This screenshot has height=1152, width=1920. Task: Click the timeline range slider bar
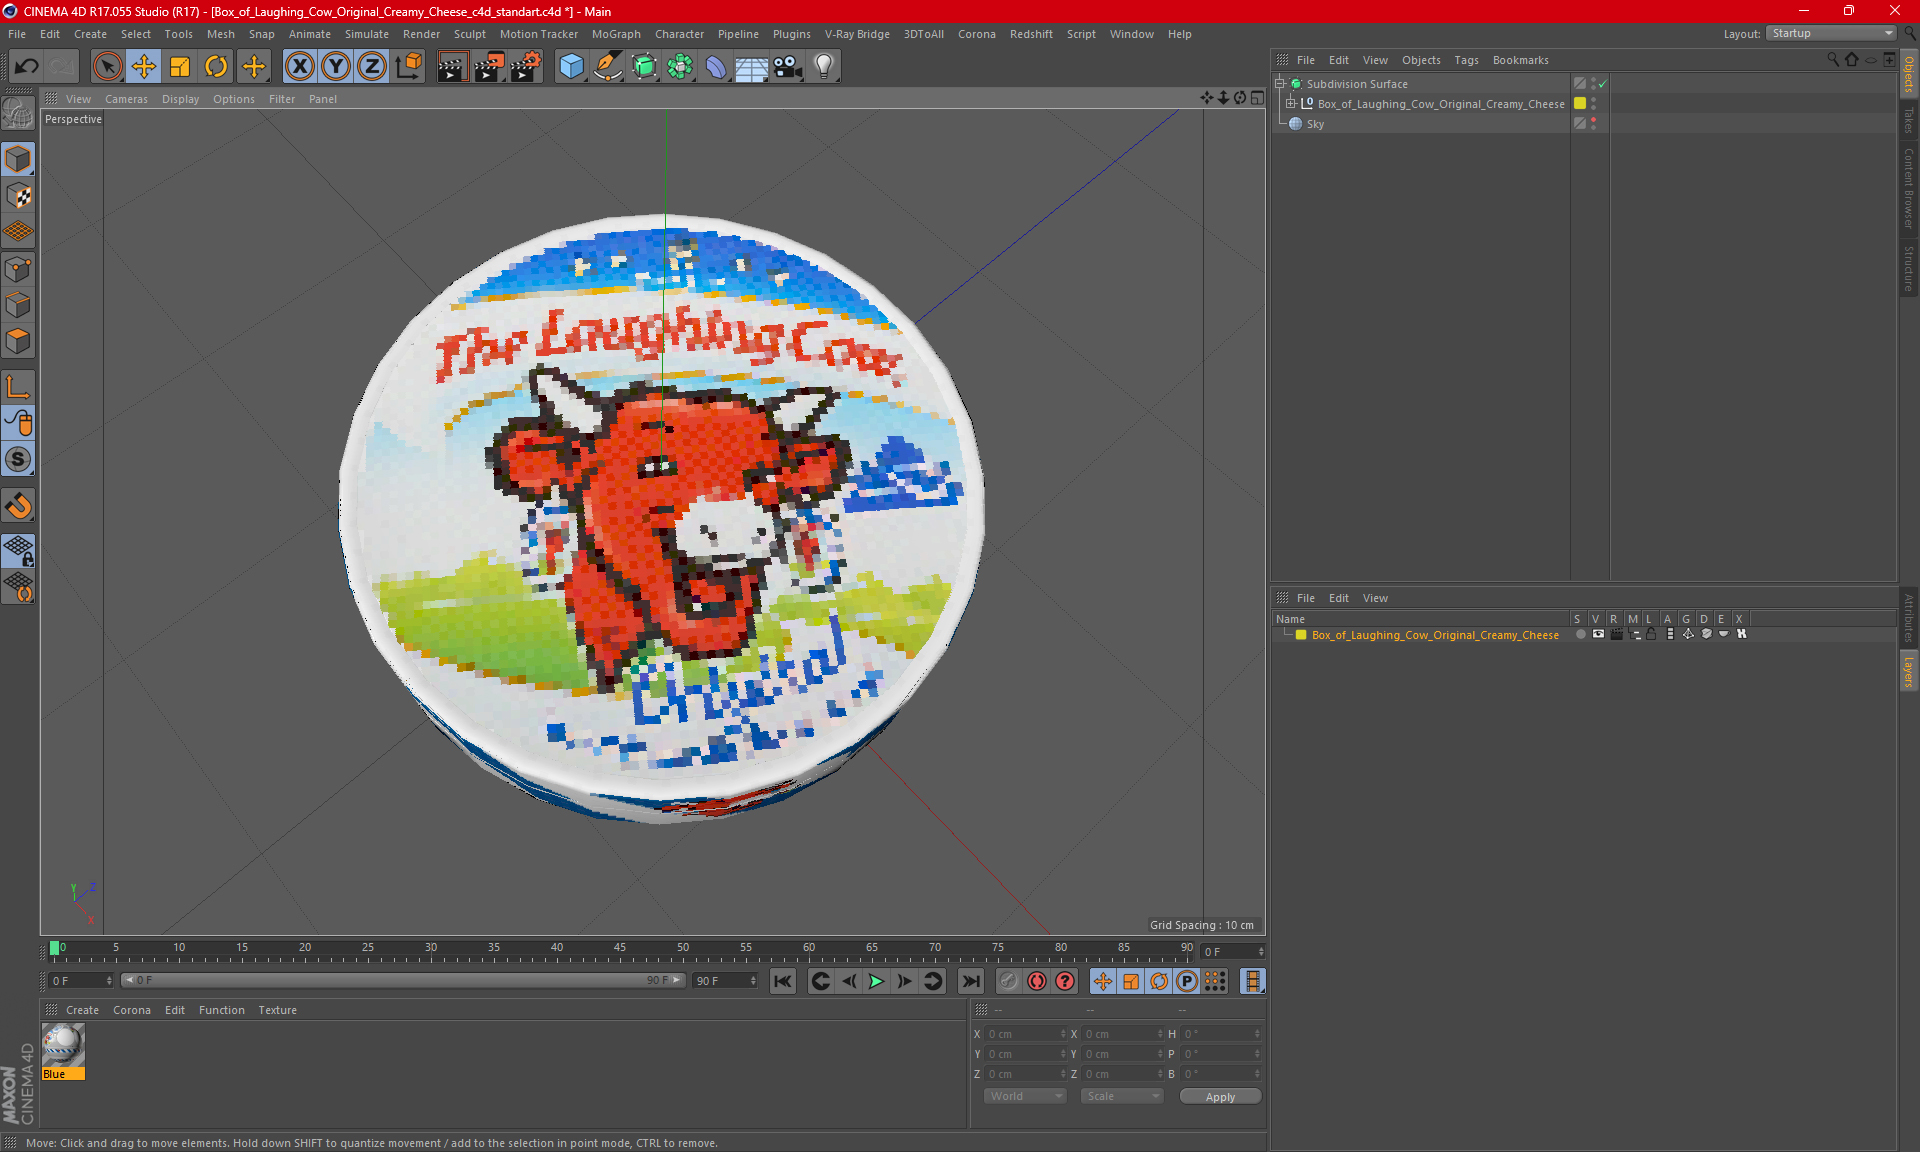pyautogui.click(x=403, y=981)
